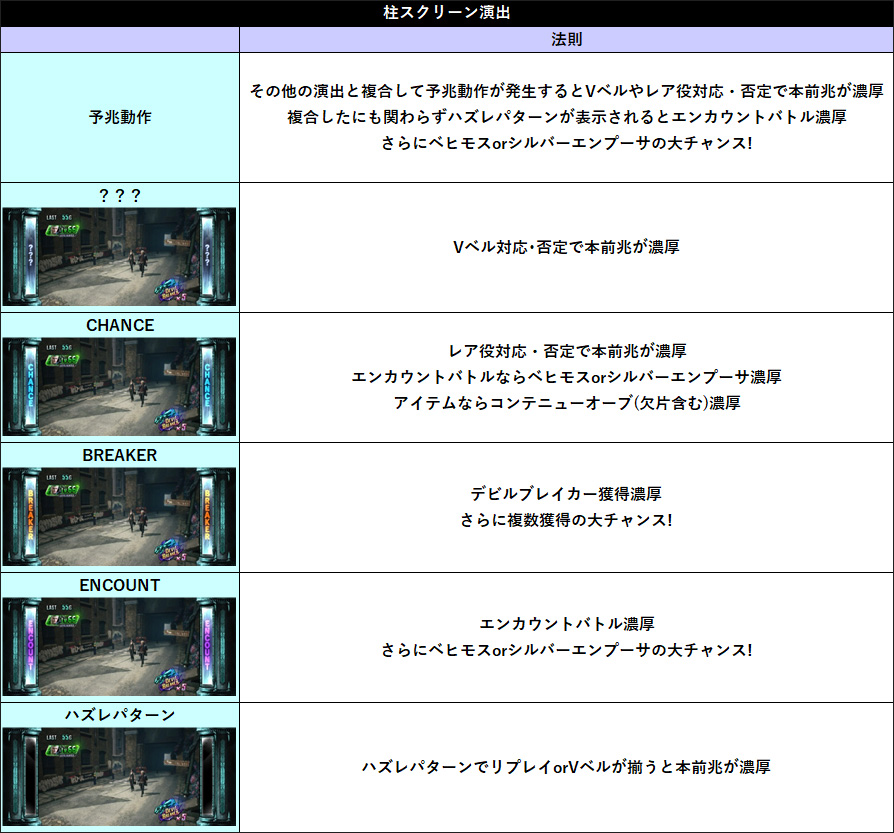Click text デビルブレイカー獲得濃厚
The height and width of the screenshot is (833, 894).
566,494
